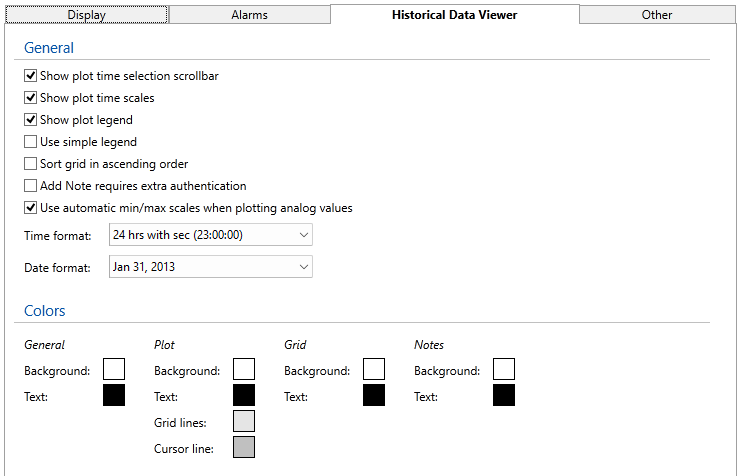
Task: Enable Use simple legend option
Action: [x=31, y=142]
